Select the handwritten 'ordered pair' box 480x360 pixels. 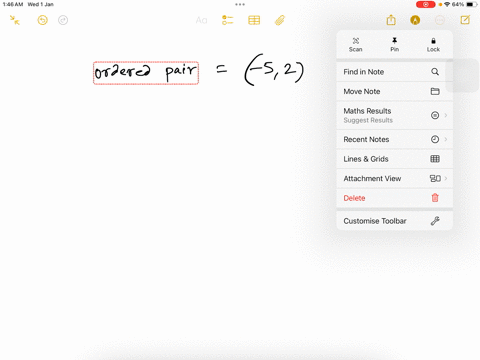pos(146,73)
